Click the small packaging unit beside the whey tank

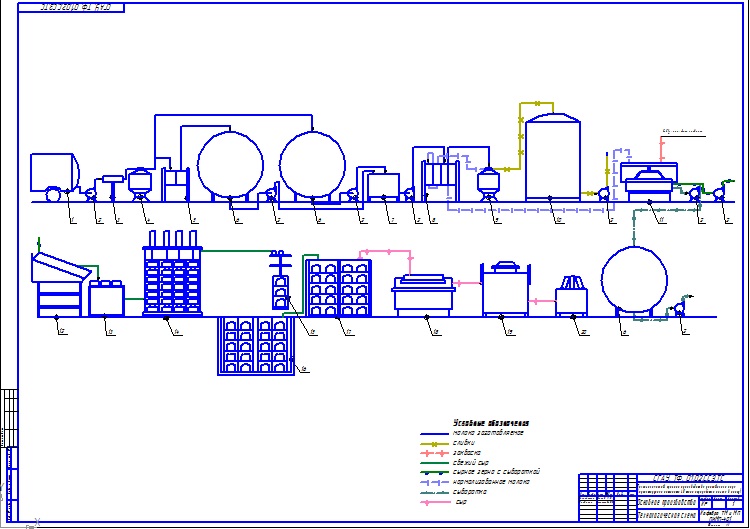pyautogui.click(x=572, y=296)
